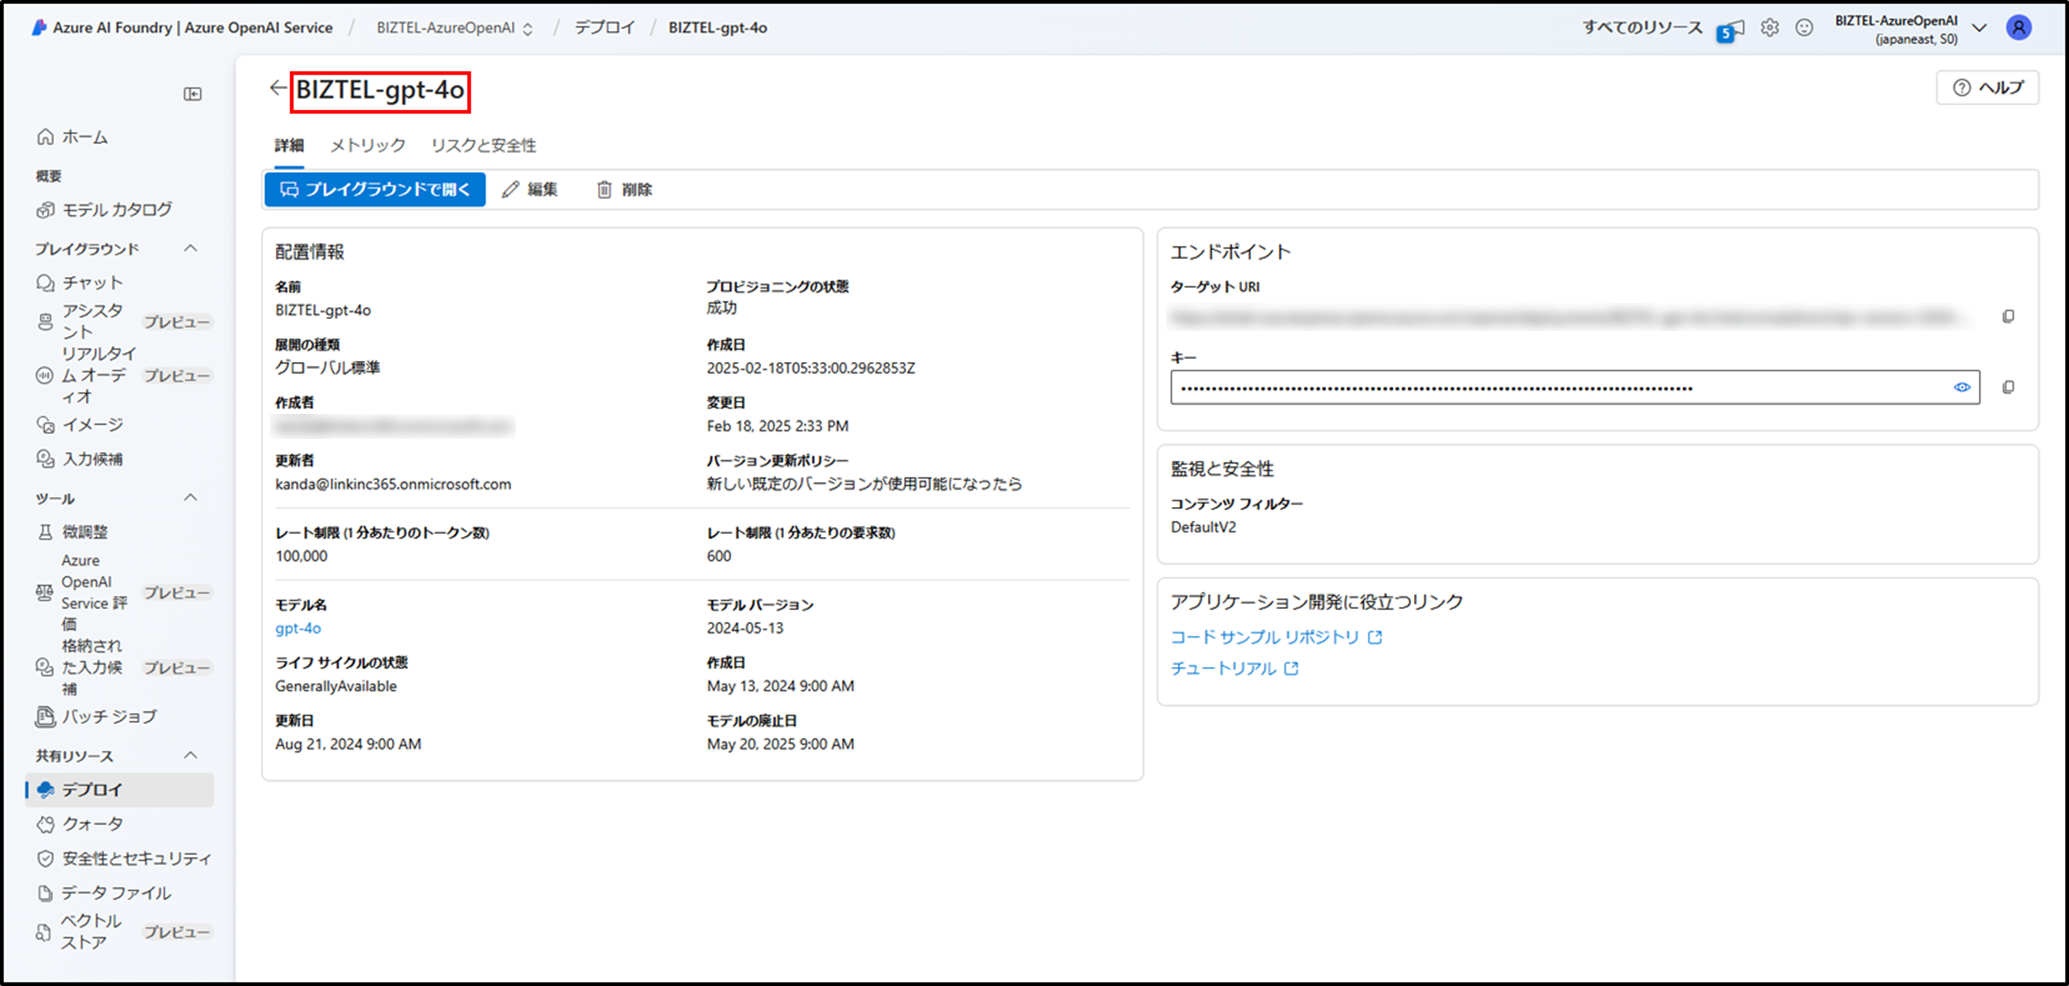Click the 2024-05-13 model version value
The image size is (2069, 986).
pos(745,628)
